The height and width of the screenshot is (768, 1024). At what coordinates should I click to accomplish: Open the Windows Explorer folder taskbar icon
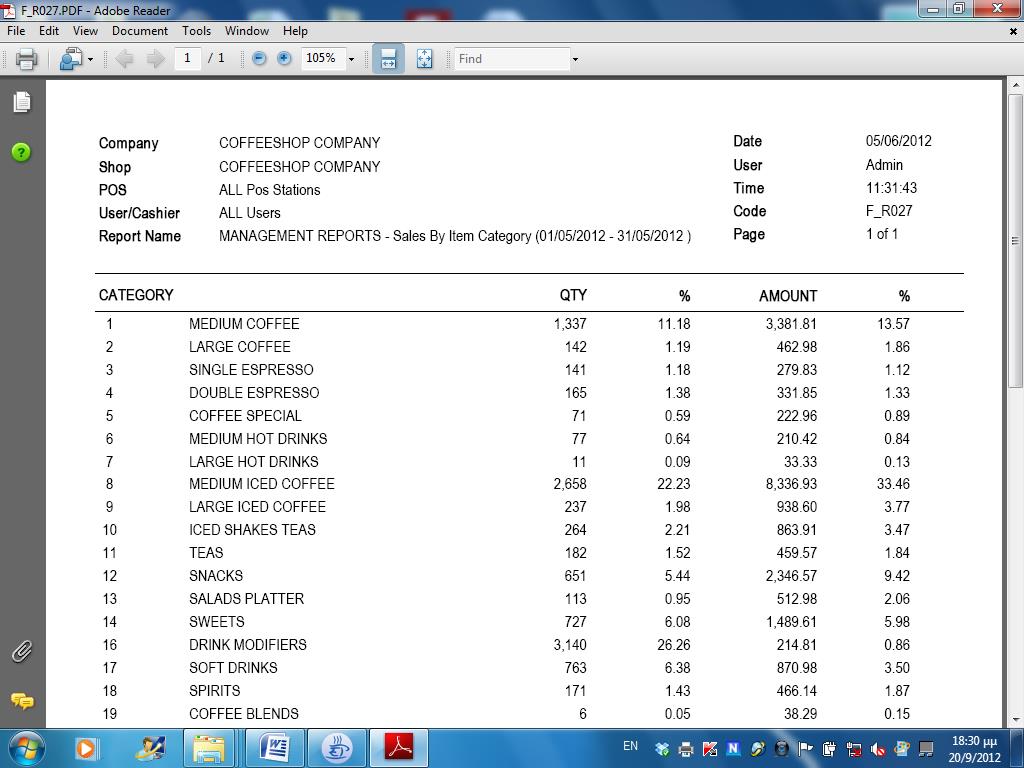208,748
